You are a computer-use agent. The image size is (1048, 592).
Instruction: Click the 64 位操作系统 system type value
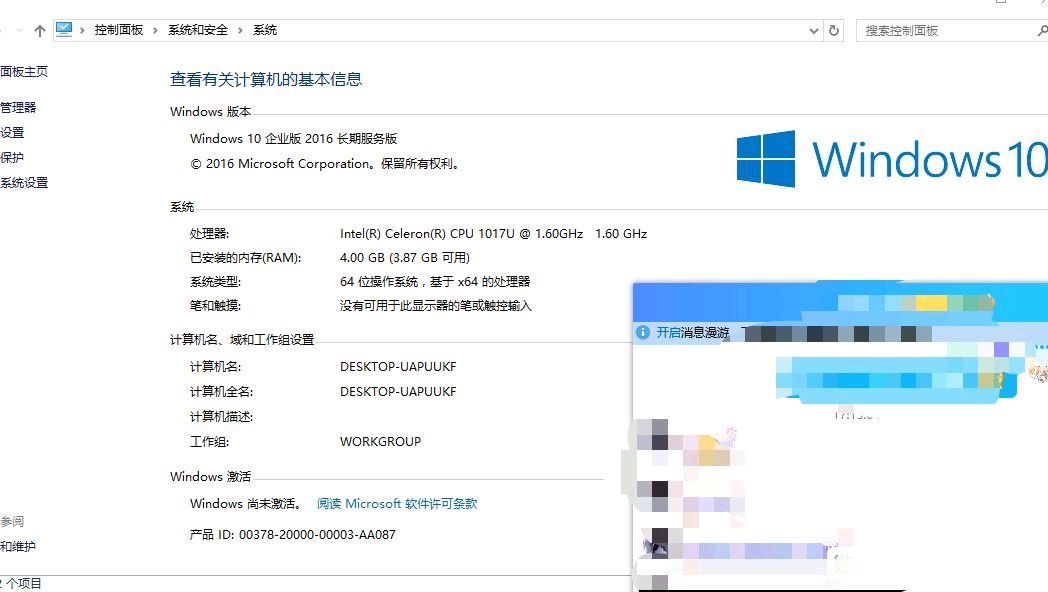coord(434,282)
